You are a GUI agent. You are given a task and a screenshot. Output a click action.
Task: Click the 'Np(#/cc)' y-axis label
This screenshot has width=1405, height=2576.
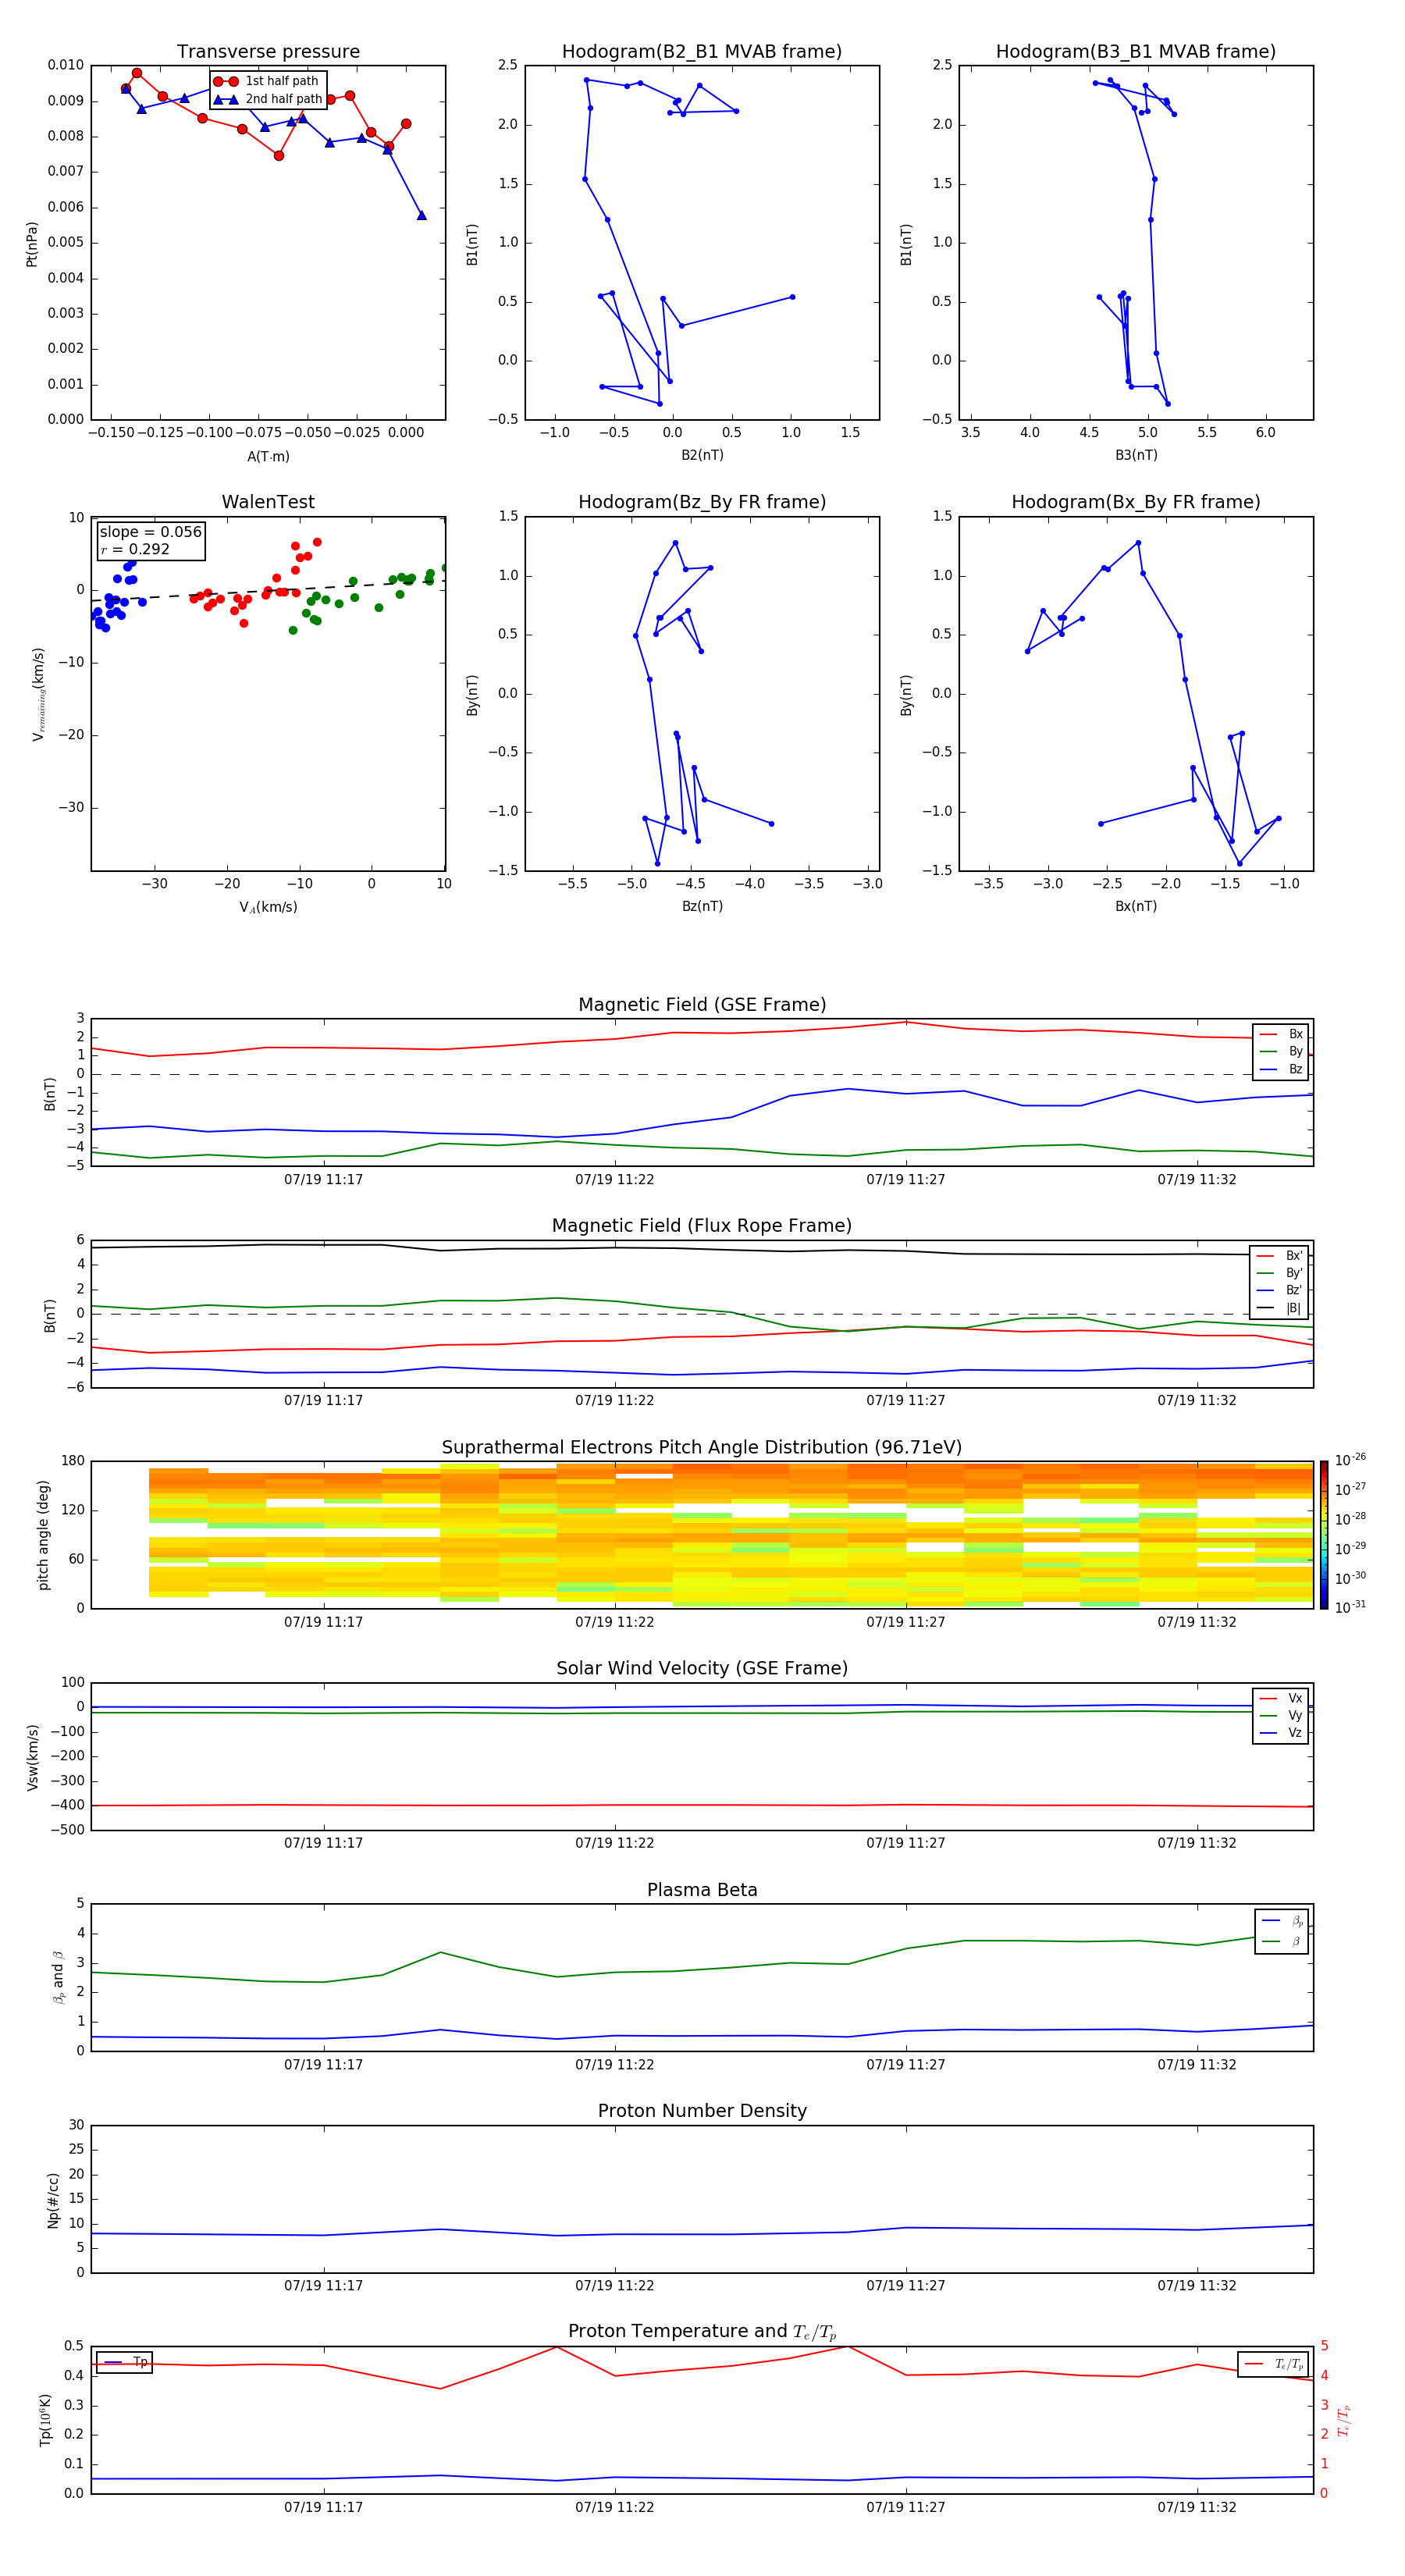pyautogui.click(x=53, y=2200)
